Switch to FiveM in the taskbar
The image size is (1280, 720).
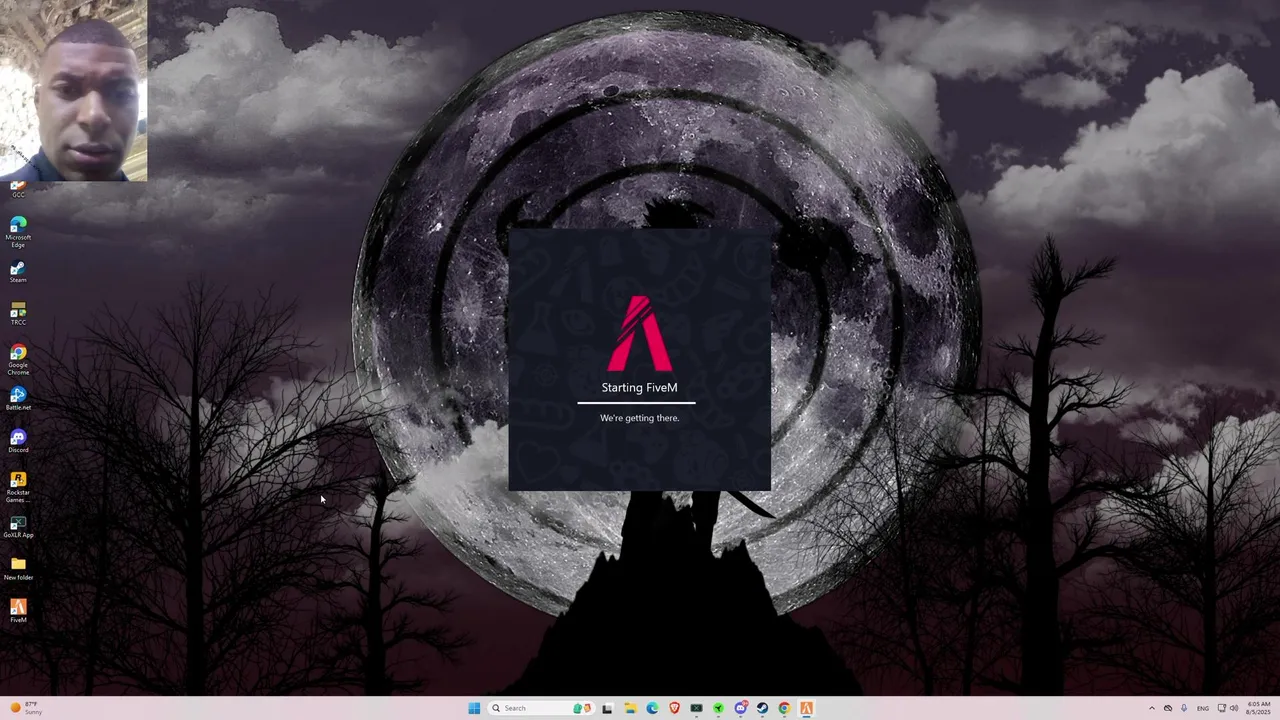(x=806, y=708)
